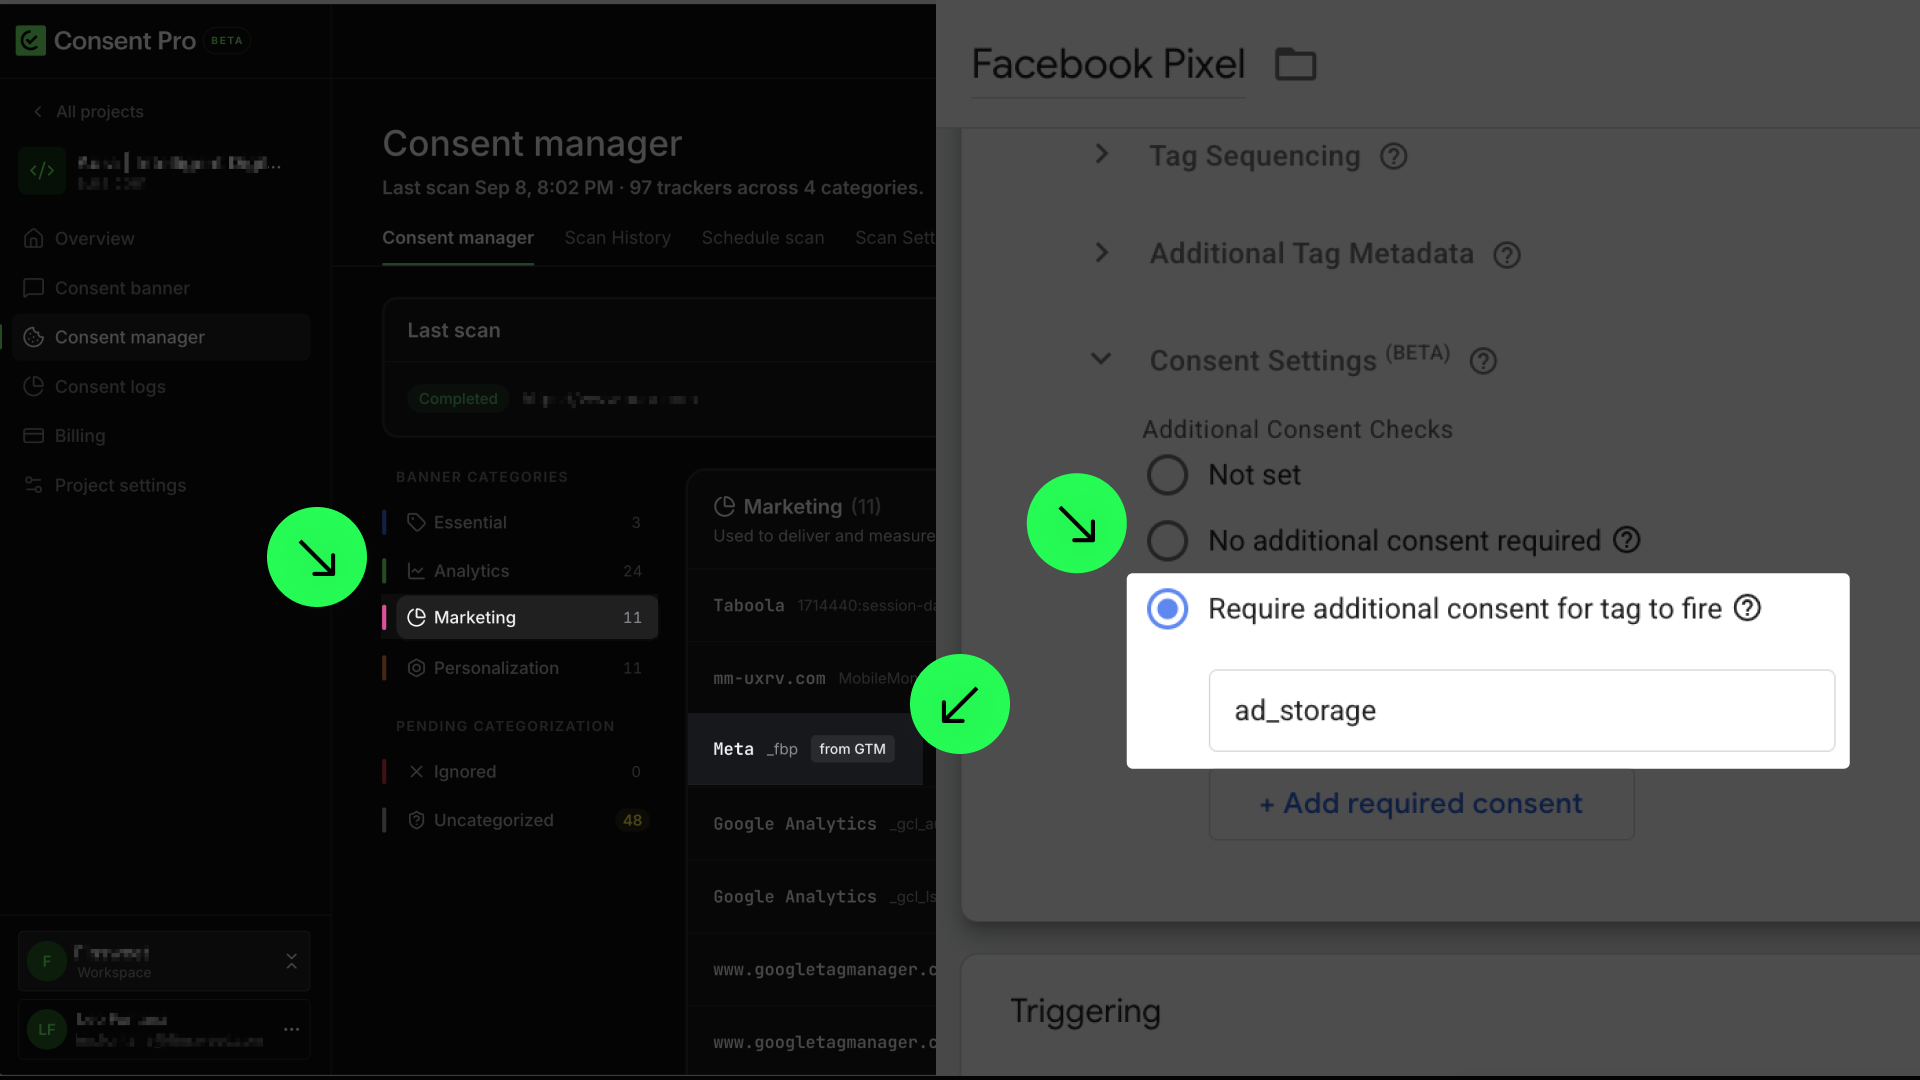1920x1080 pixels.
Task: Click Add required consent button
Action: point(1421,804)
